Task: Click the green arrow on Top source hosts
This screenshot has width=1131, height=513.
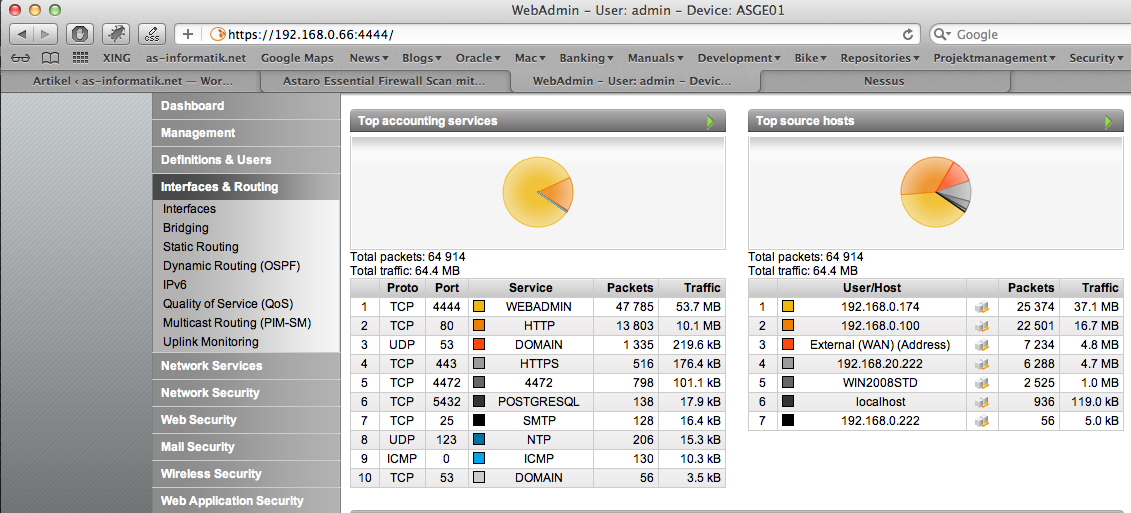Action: [x=1108, y=121]
